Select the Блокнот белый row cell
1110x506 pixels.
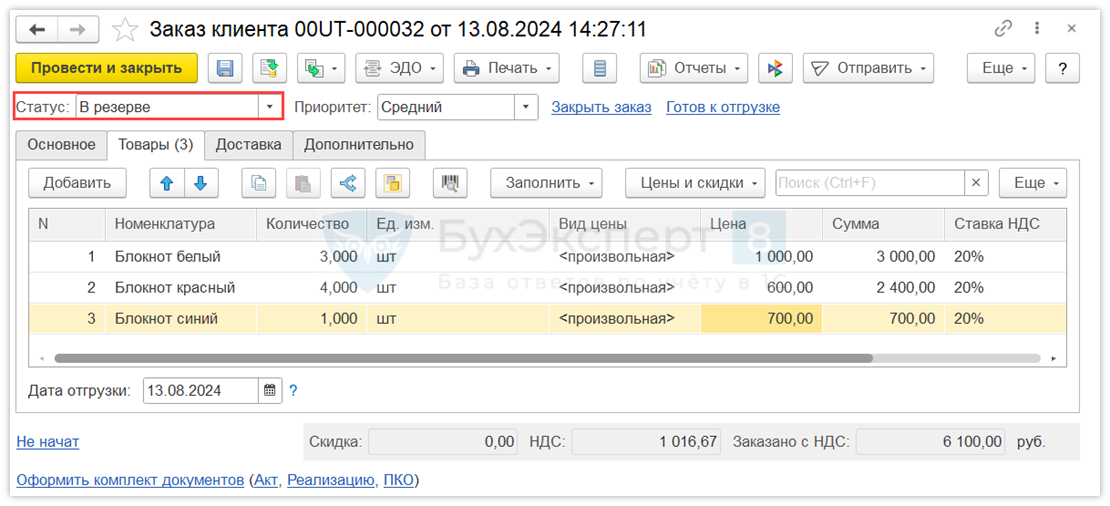click(x=181, y=257)
